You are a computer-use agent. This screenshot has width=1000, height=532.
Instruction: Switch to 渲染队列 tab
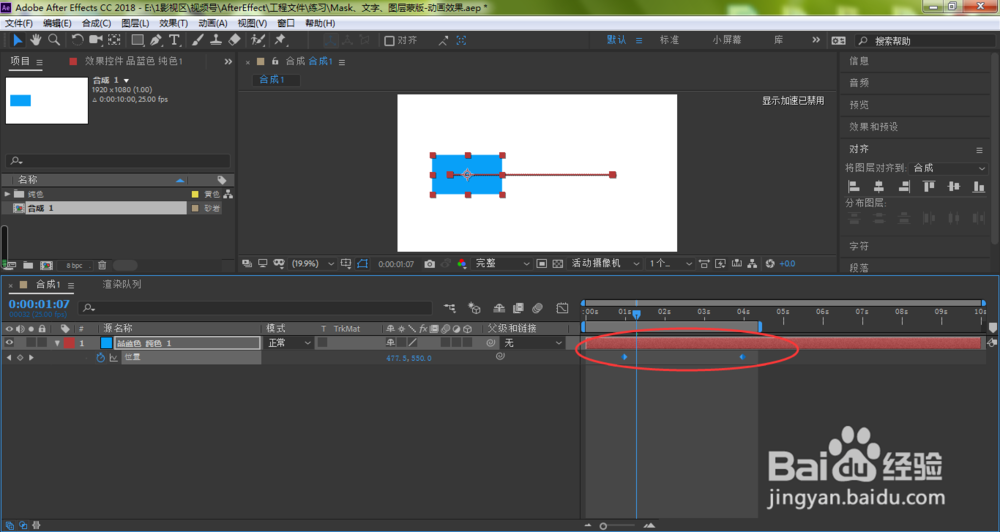pyautogui.click(x=122, y=284)
